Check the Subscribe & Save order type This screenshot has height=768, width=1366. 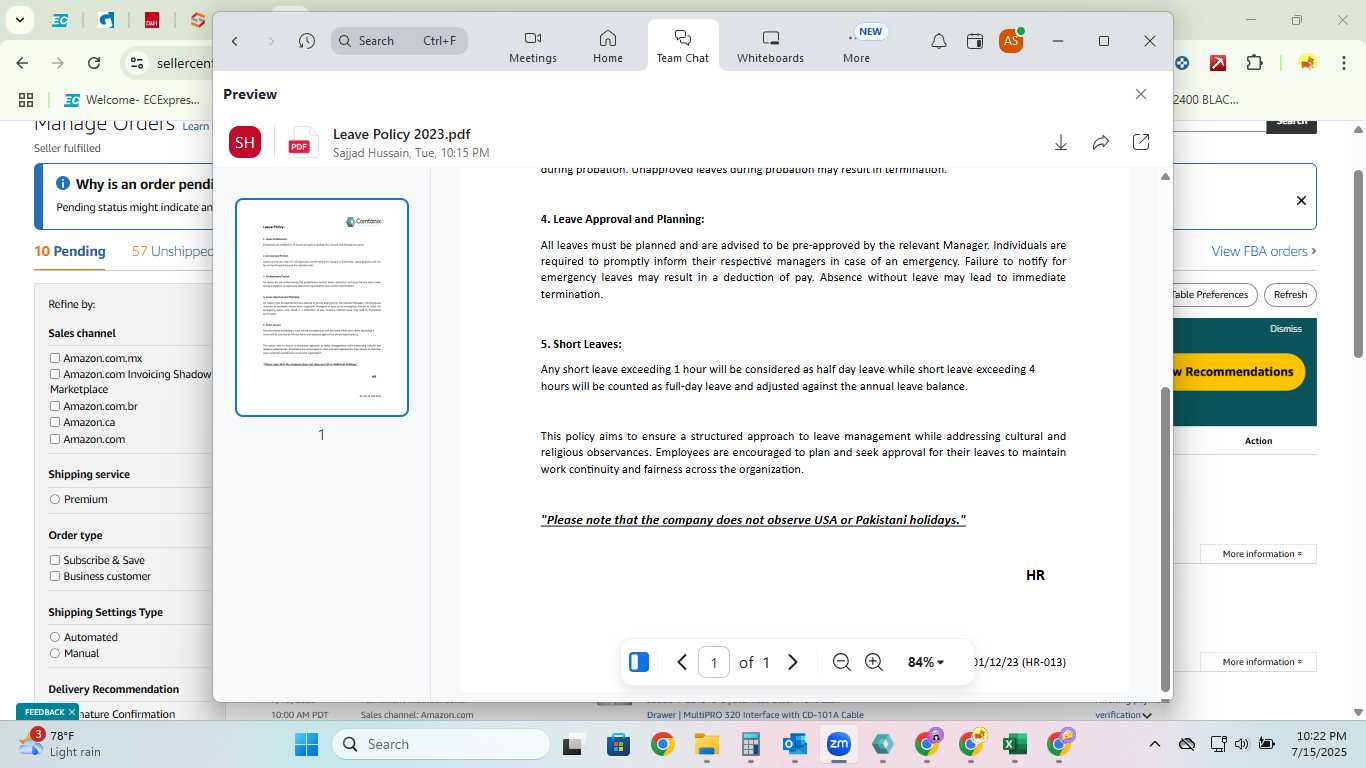(55, 560)
